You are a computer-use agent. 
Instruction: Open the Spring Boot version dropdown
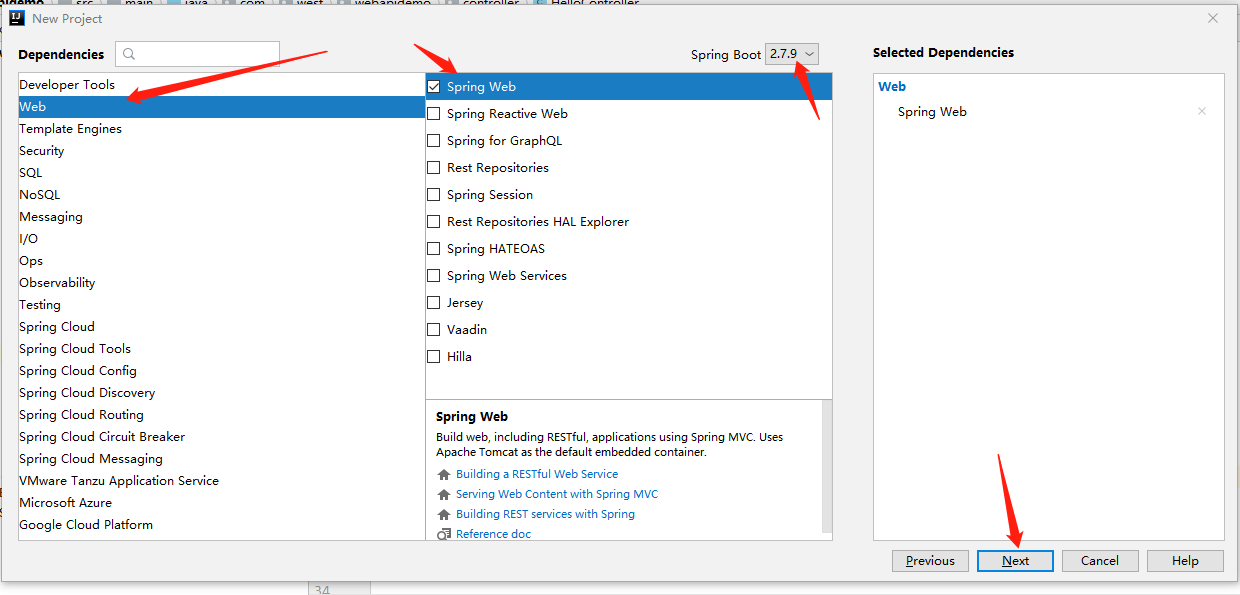coord(792,54)
